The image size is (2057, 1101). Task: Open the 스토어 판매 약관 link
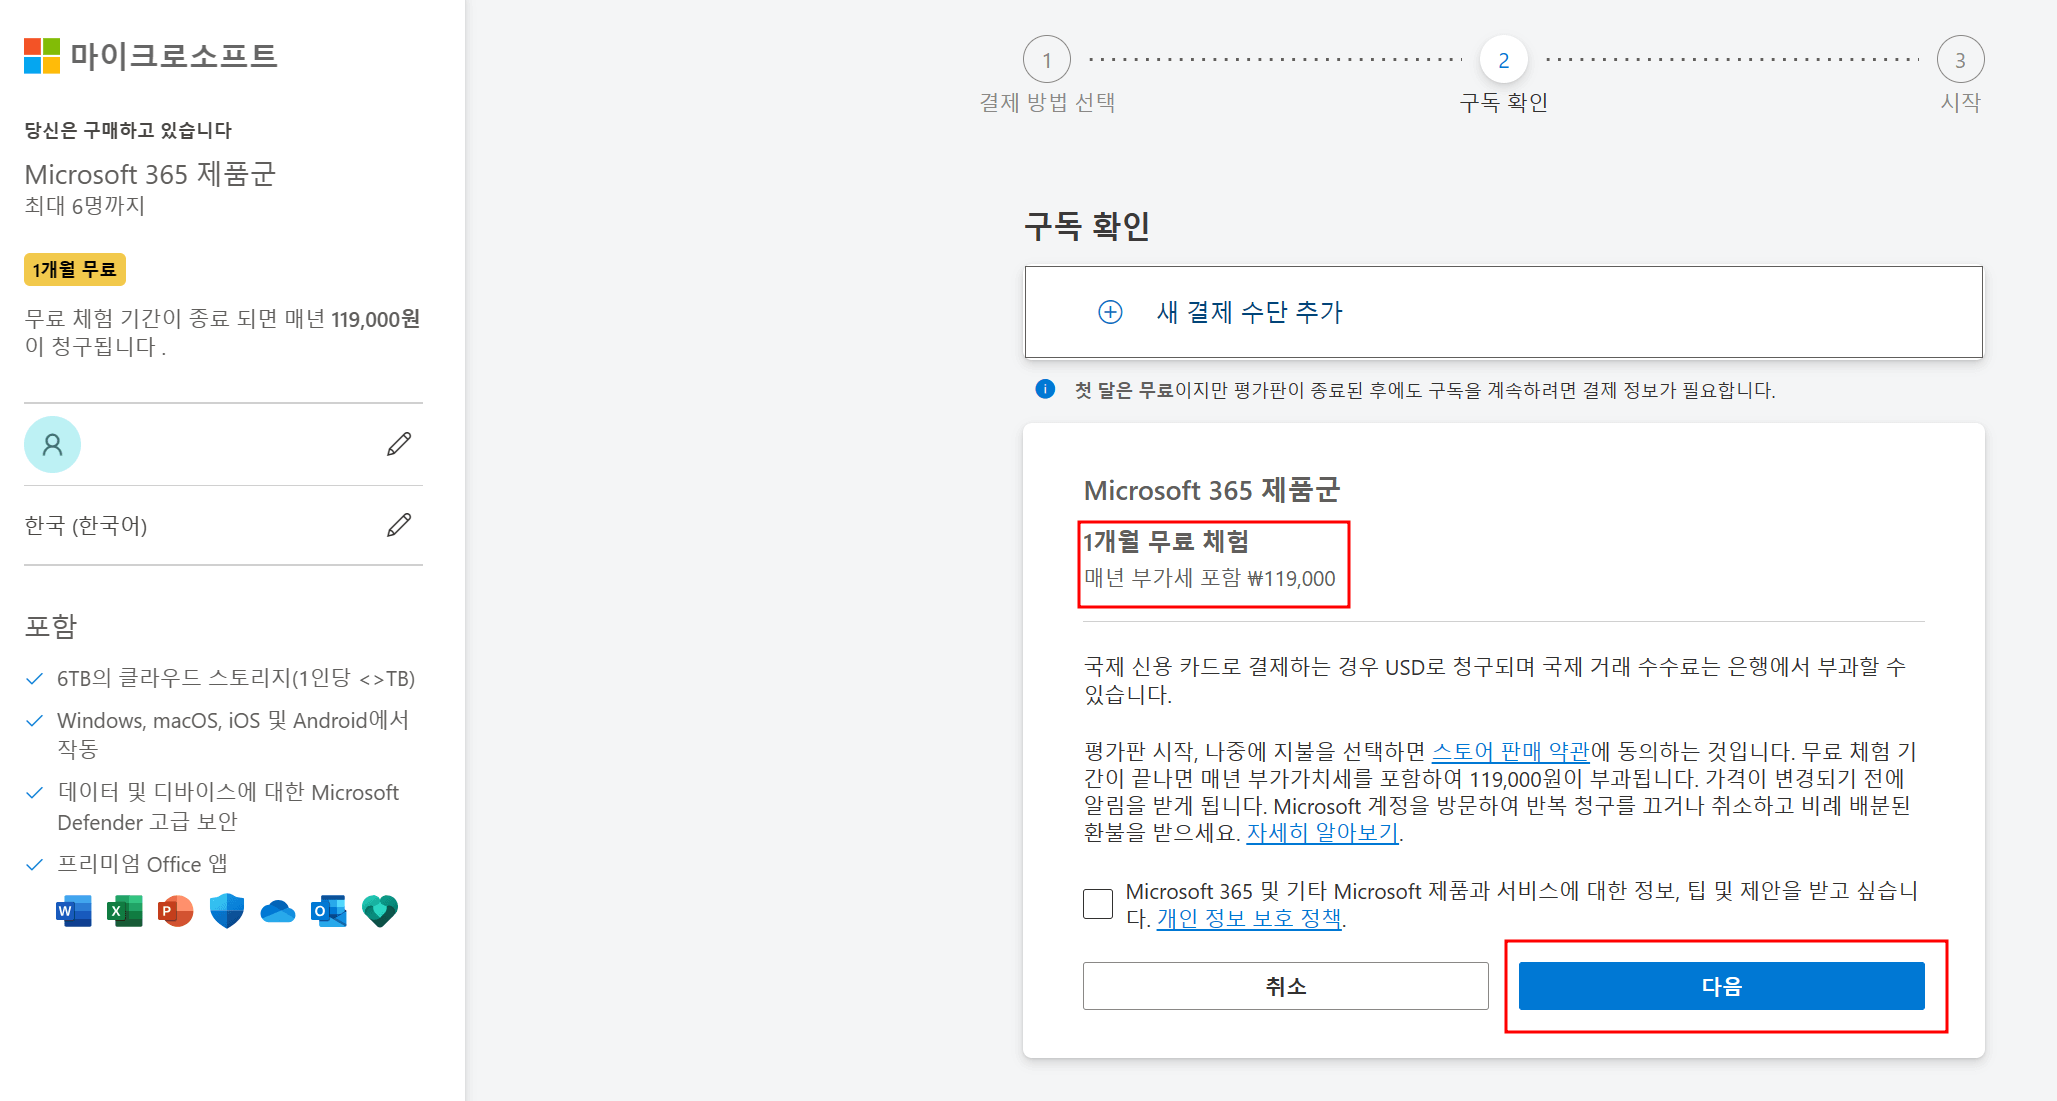click(x=1511, y=751)
